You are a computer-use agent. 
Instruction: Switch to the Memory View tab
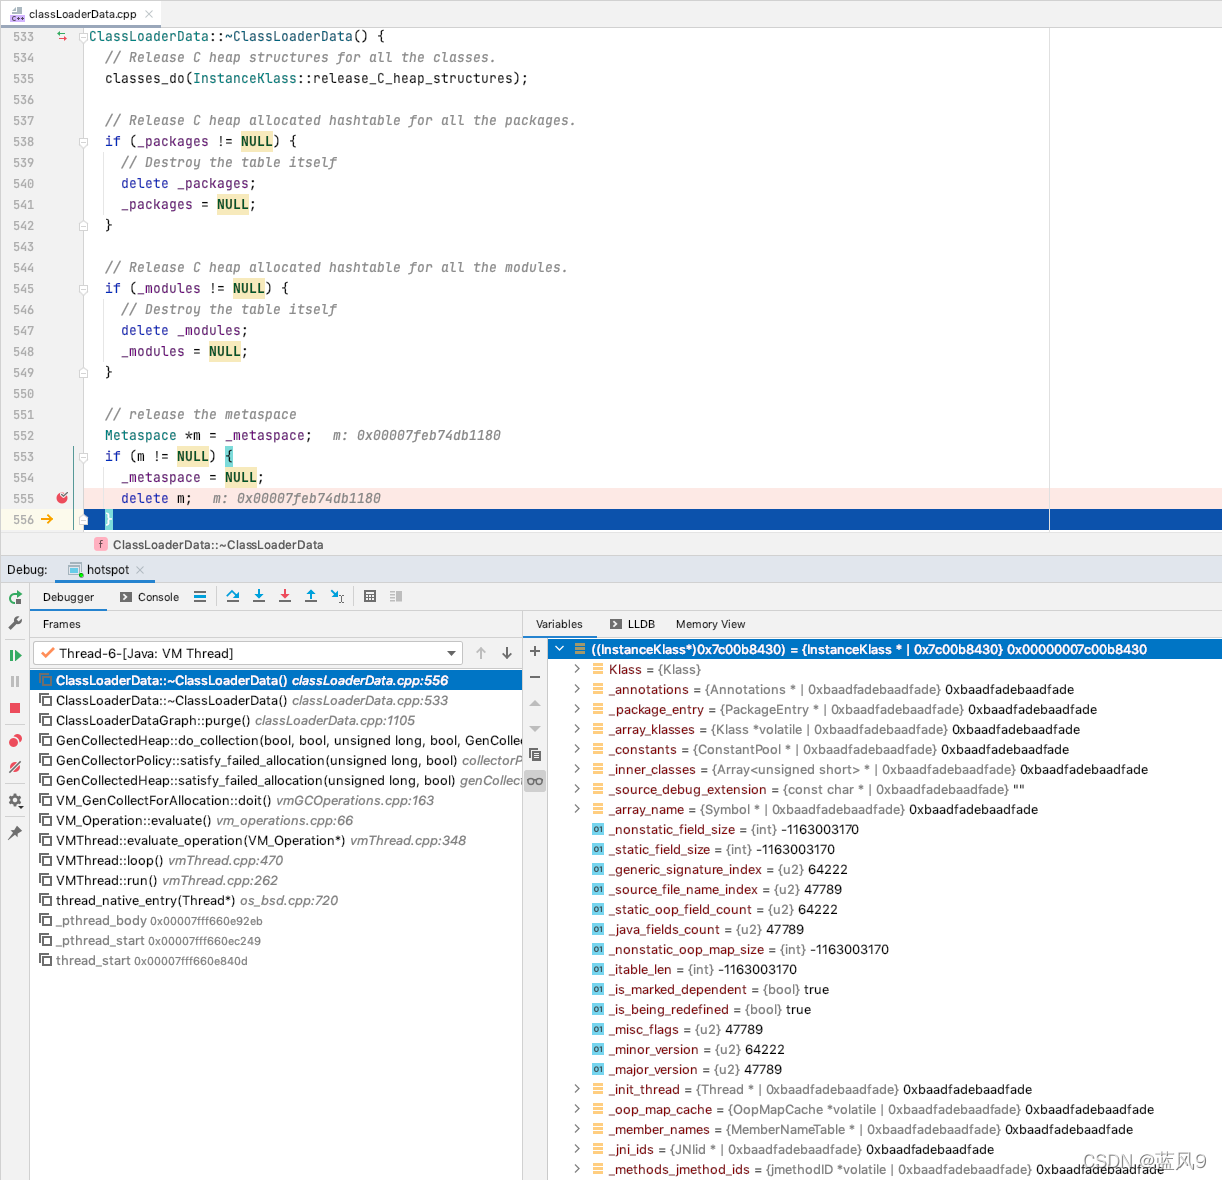click(710, 624)
